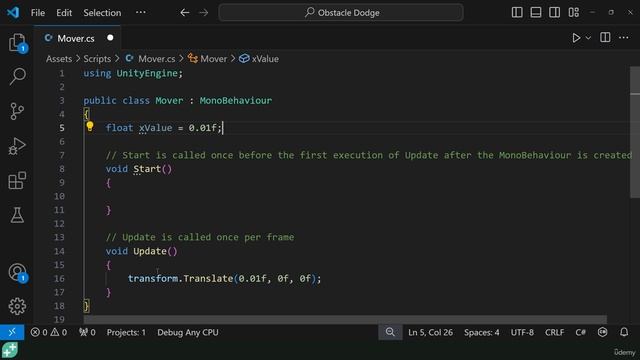
Task: Open Copilot status icon in status bar
Action: coord(602,332)
